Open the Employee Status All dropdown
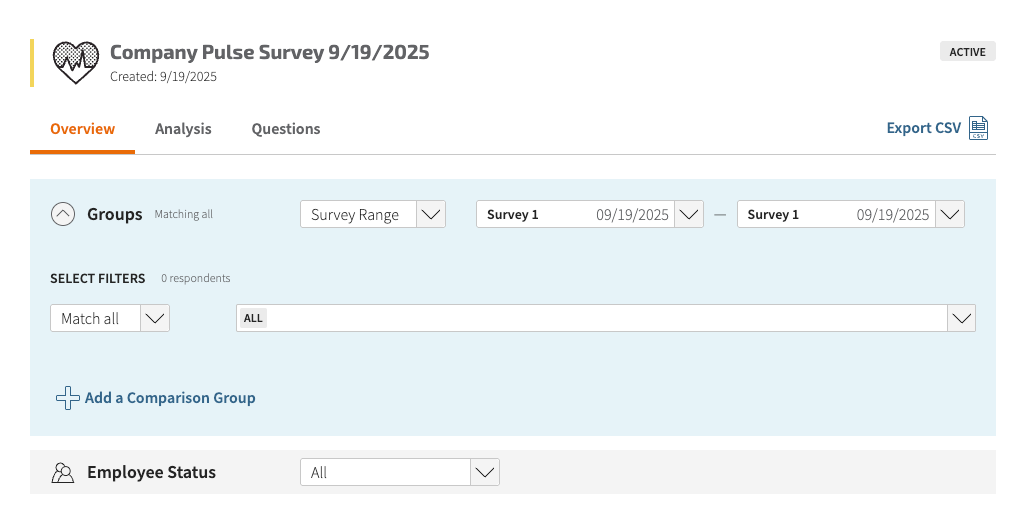 (x=400, y=472)
